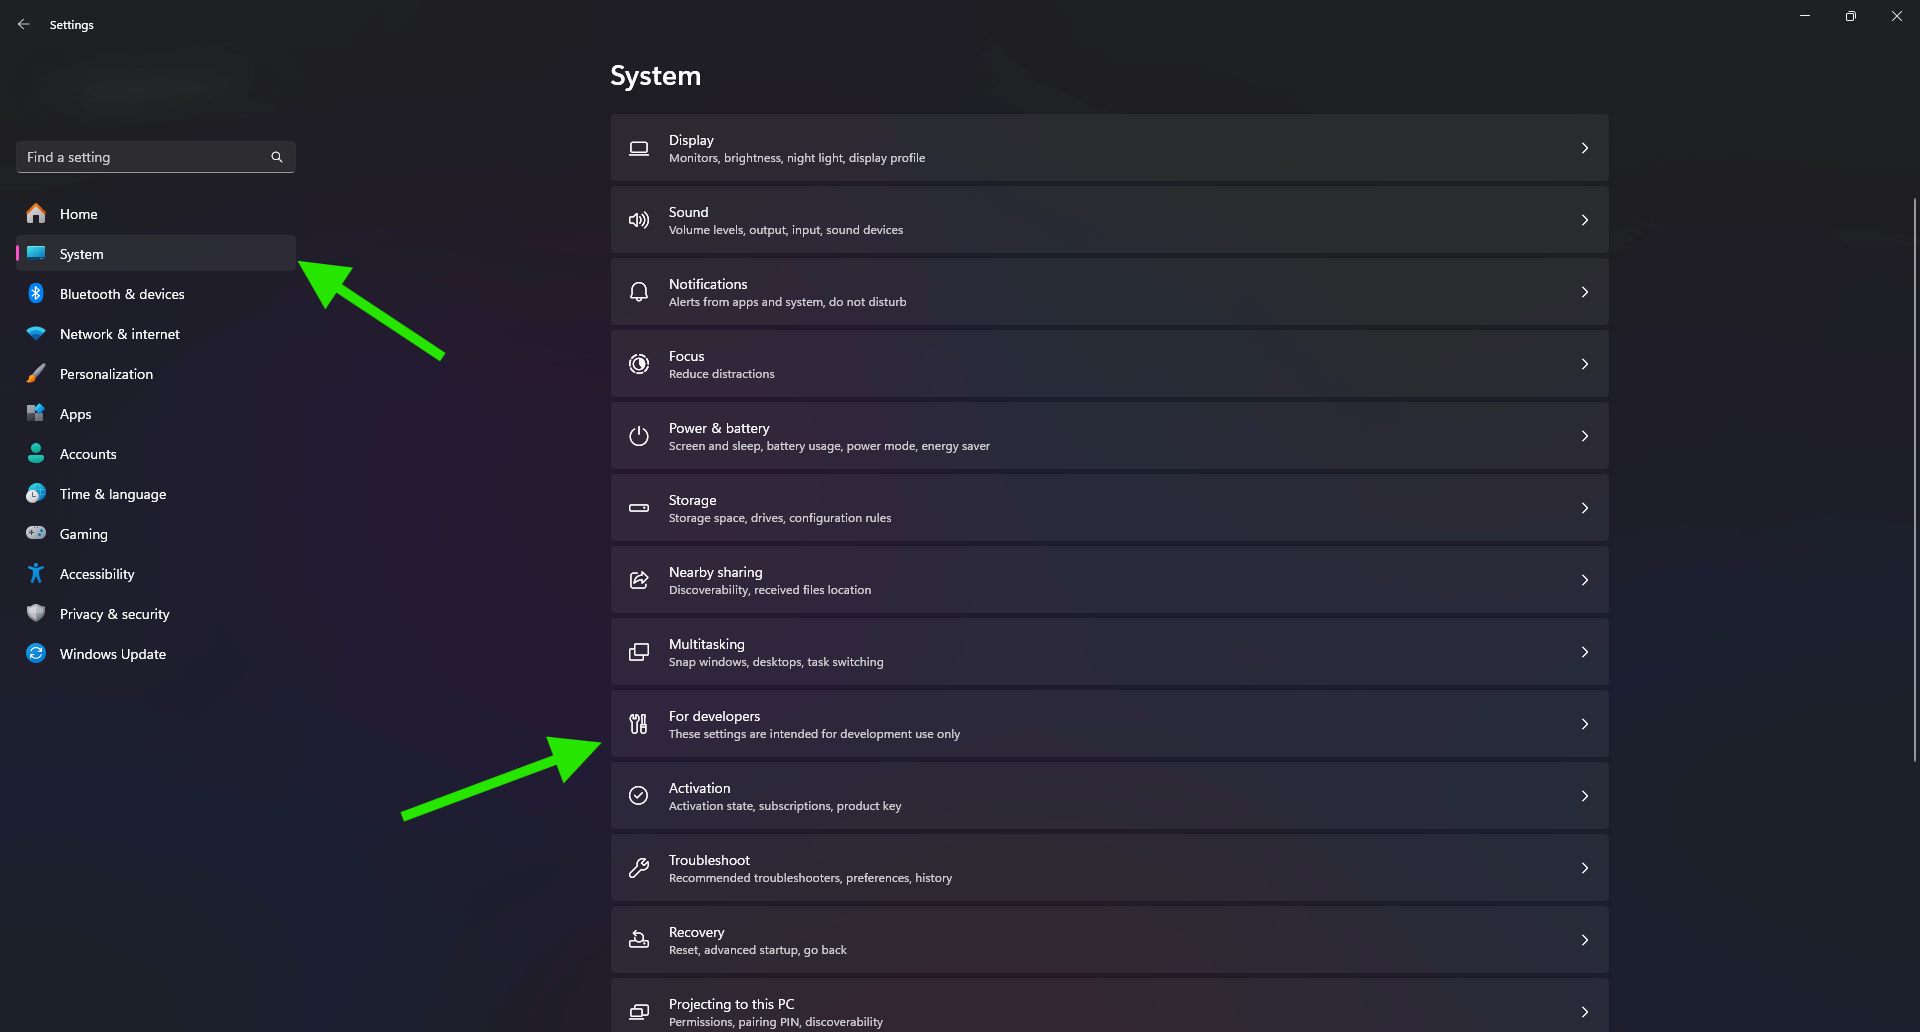
Task: Open Notifications via its right chevron
Action: pos(1585,292)
